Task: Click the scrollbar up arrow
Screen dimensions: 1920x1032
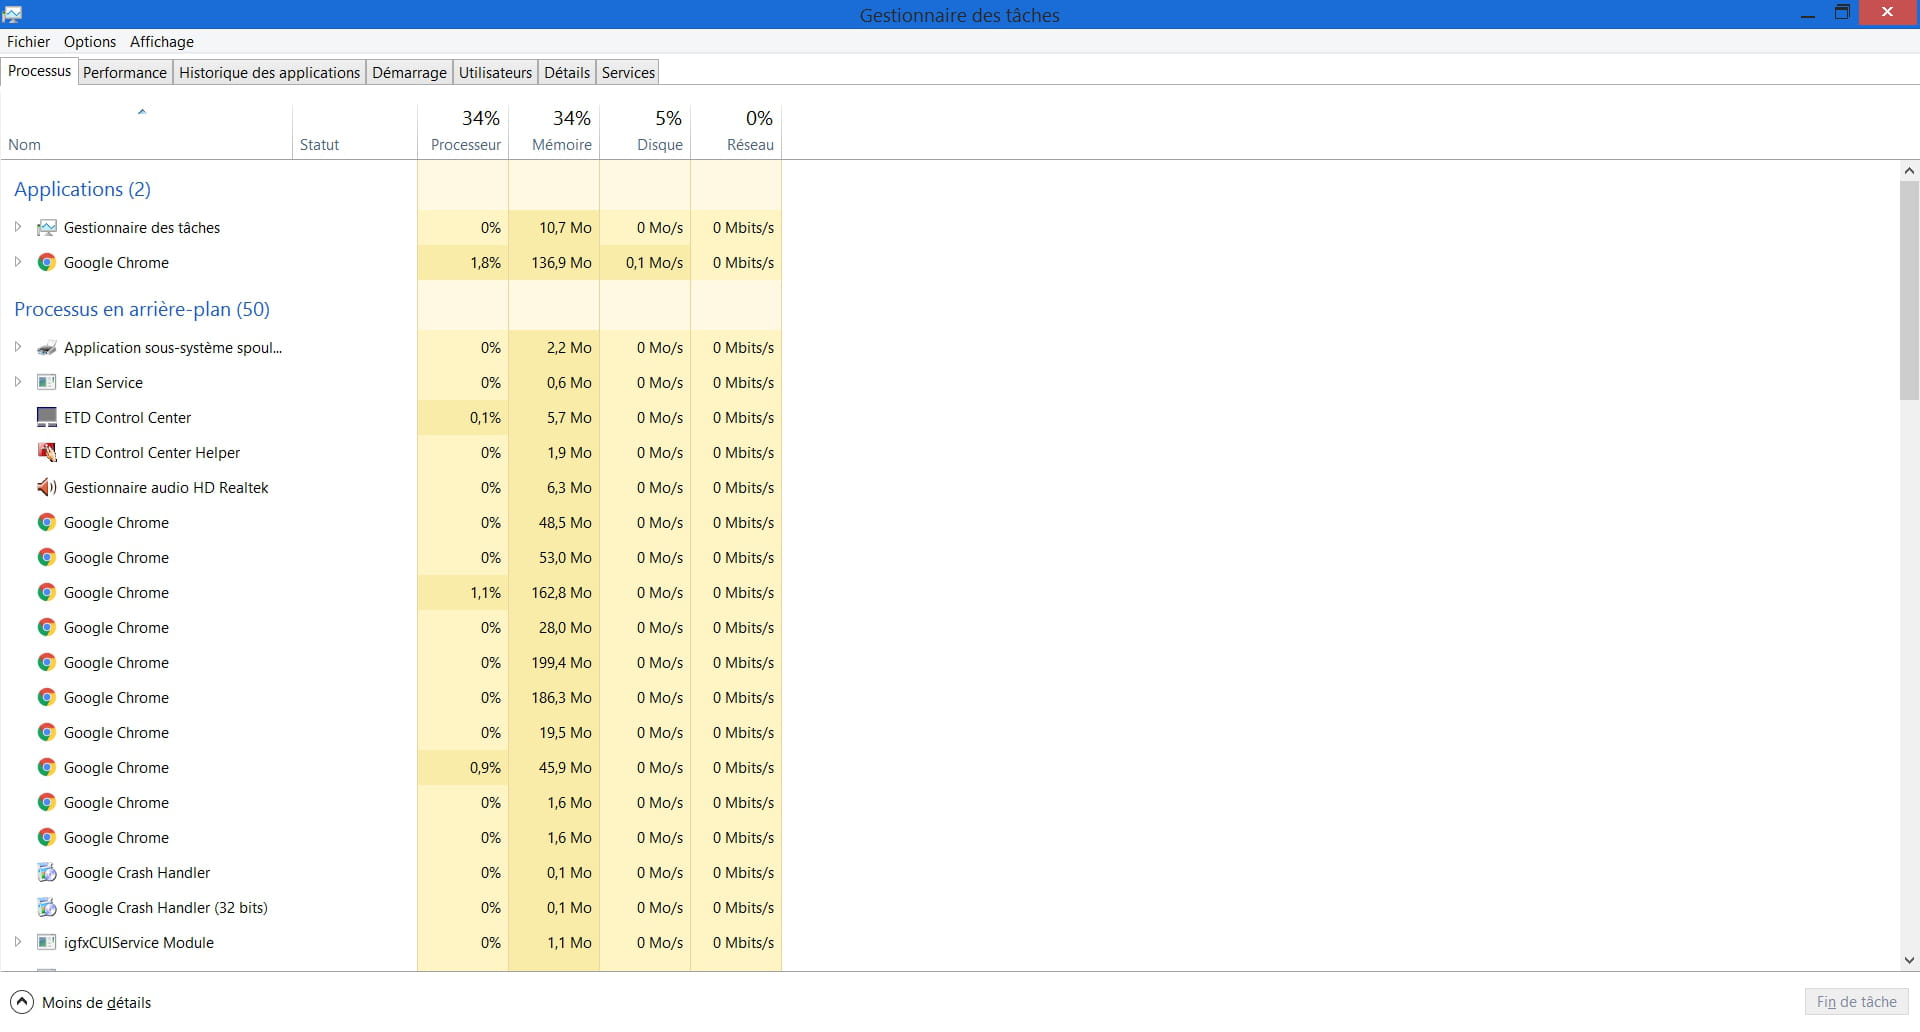Action: (x=1909, y=171)
